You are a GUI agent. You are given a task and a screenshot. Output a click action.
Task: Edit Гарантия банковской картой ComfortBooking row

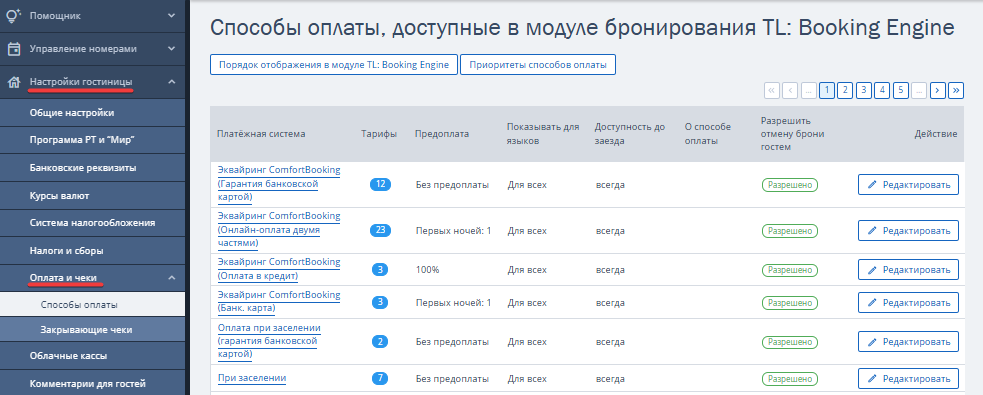pyautogui.click(x=908, y=184)
